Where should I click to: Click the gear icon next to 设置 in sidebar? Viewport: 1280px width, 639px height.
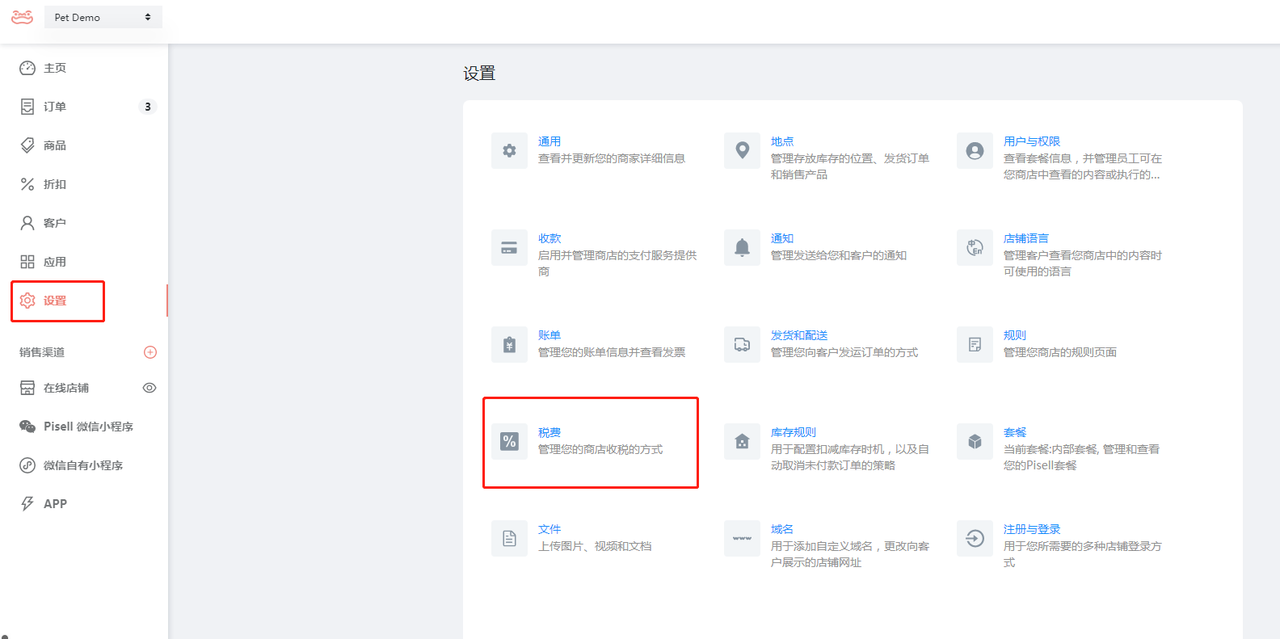[27, 300]
